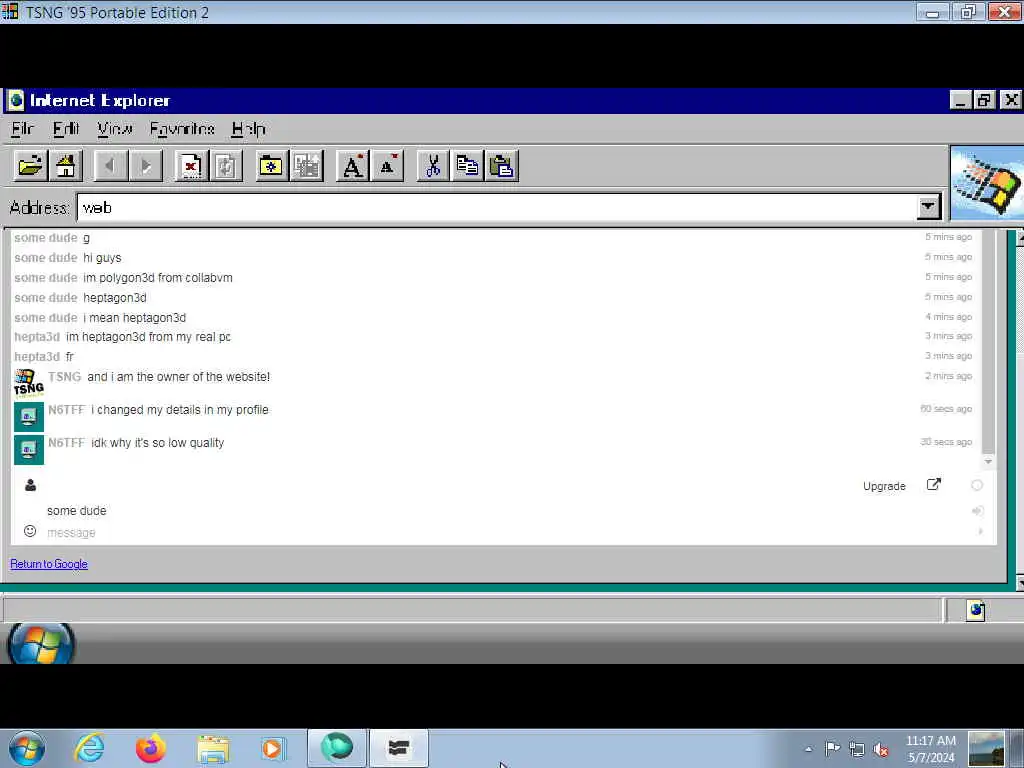Open the clock showing 11:17 AM

(x=931, y=749)
